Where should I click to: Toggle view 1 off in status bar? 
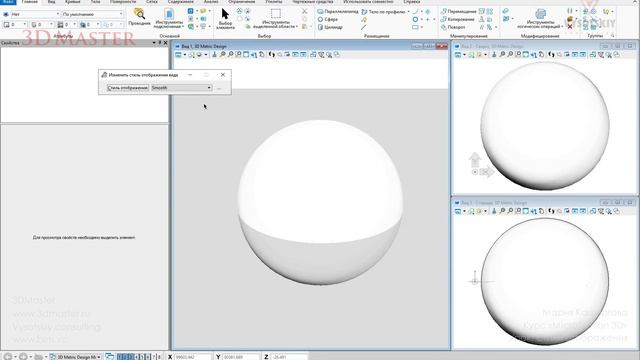[120, 357]
